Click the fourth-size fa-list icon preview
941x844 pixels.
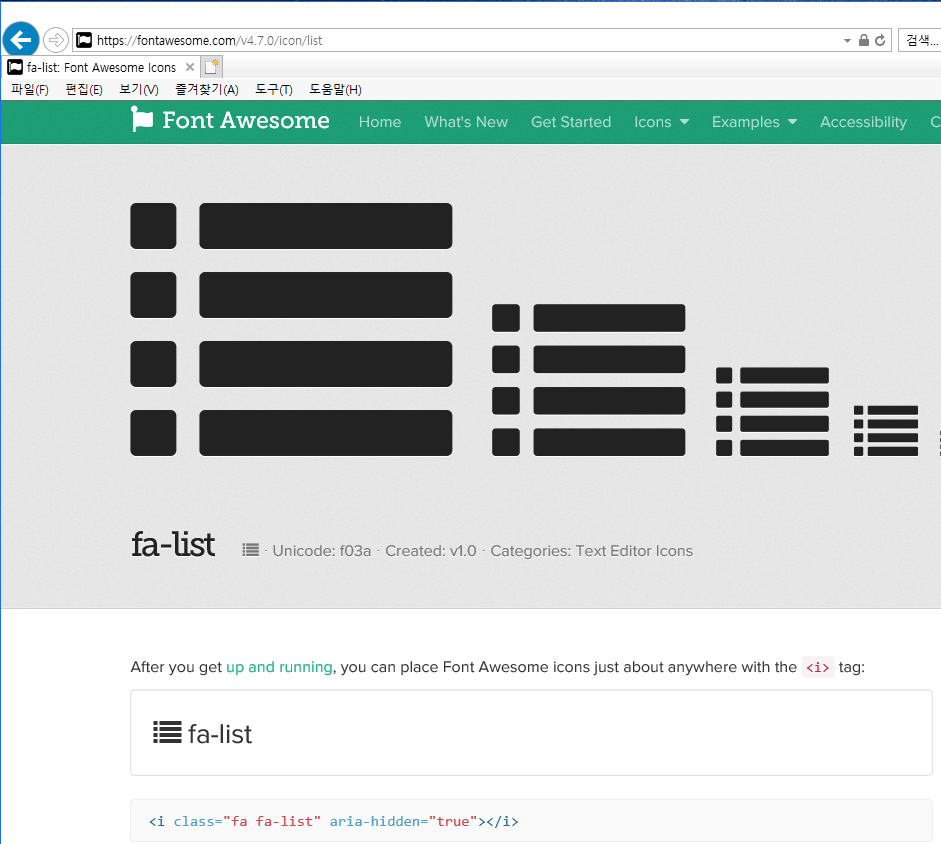[x=886, y=431]
